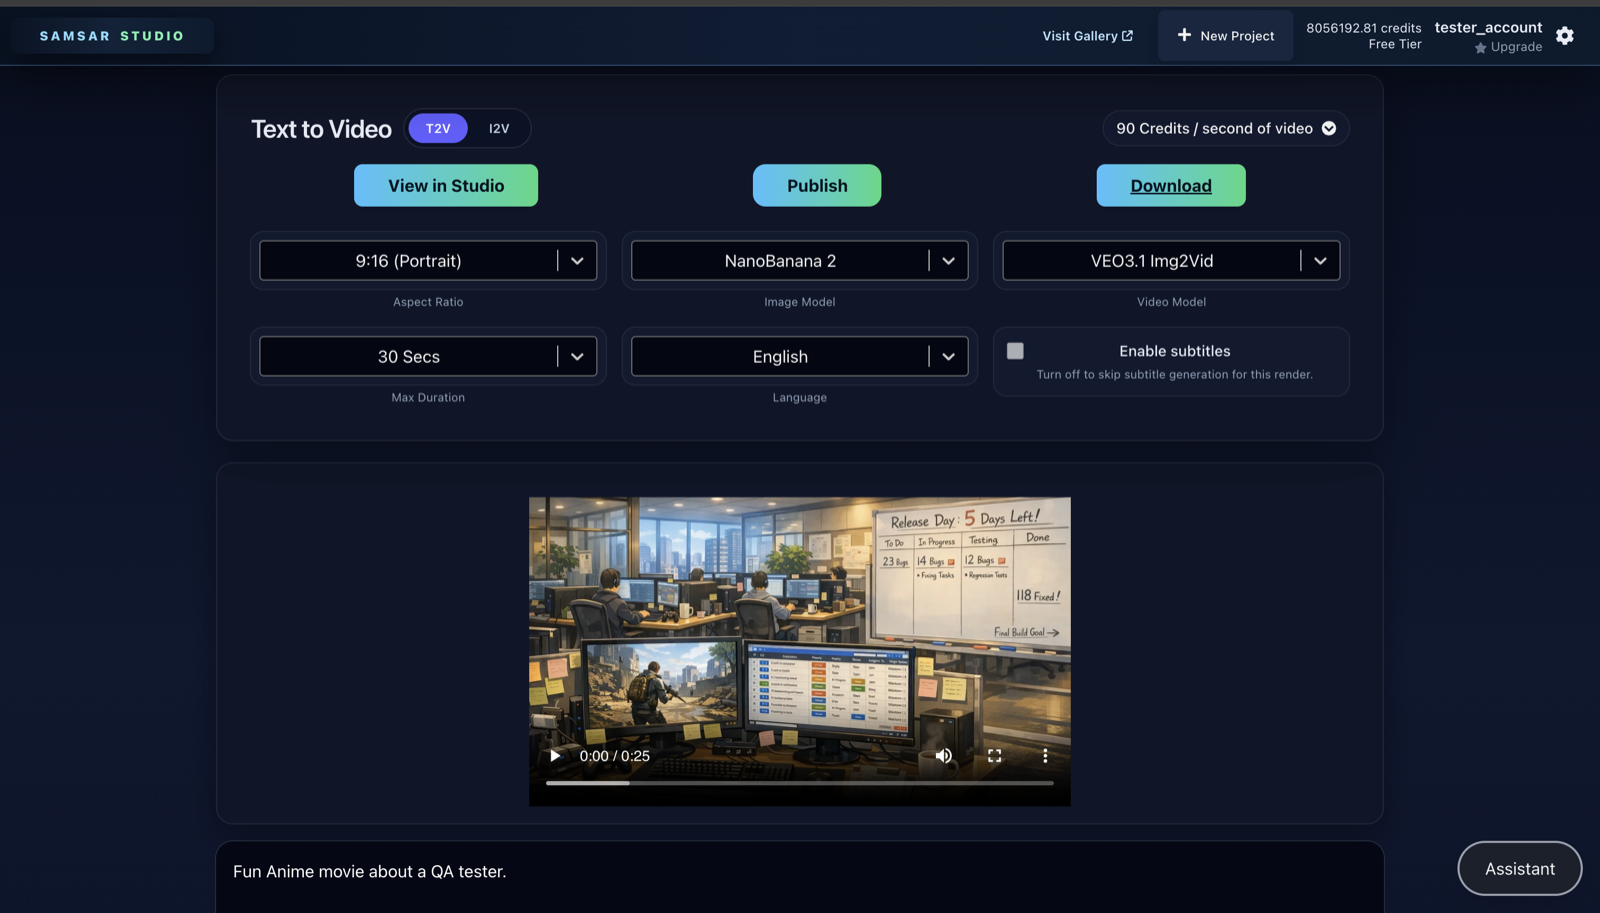Switch to the I2V mode tab
Image resolution: width=1600 pixels, height=913 pixels.
tap(497, 128)
